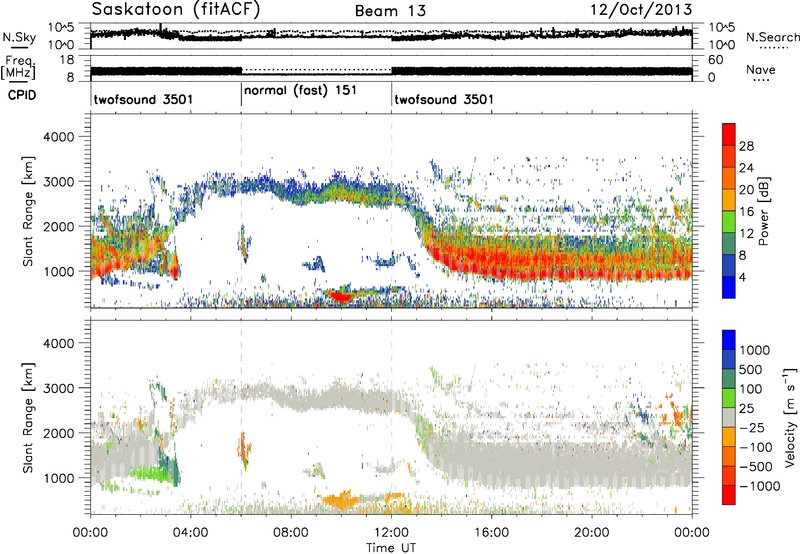
Task: Click the '18' frequency axis tick
Action: [67, 60]
